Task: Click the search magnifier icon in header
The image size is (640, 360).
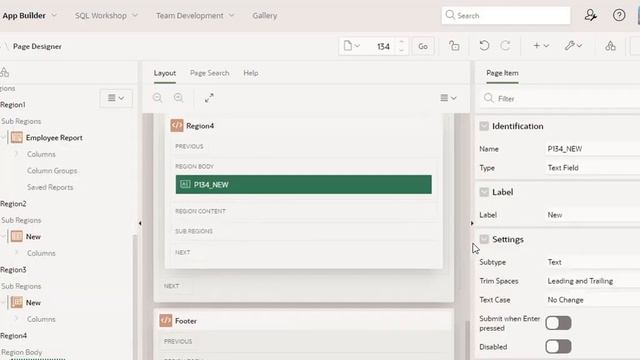Action: pos(450,15)
